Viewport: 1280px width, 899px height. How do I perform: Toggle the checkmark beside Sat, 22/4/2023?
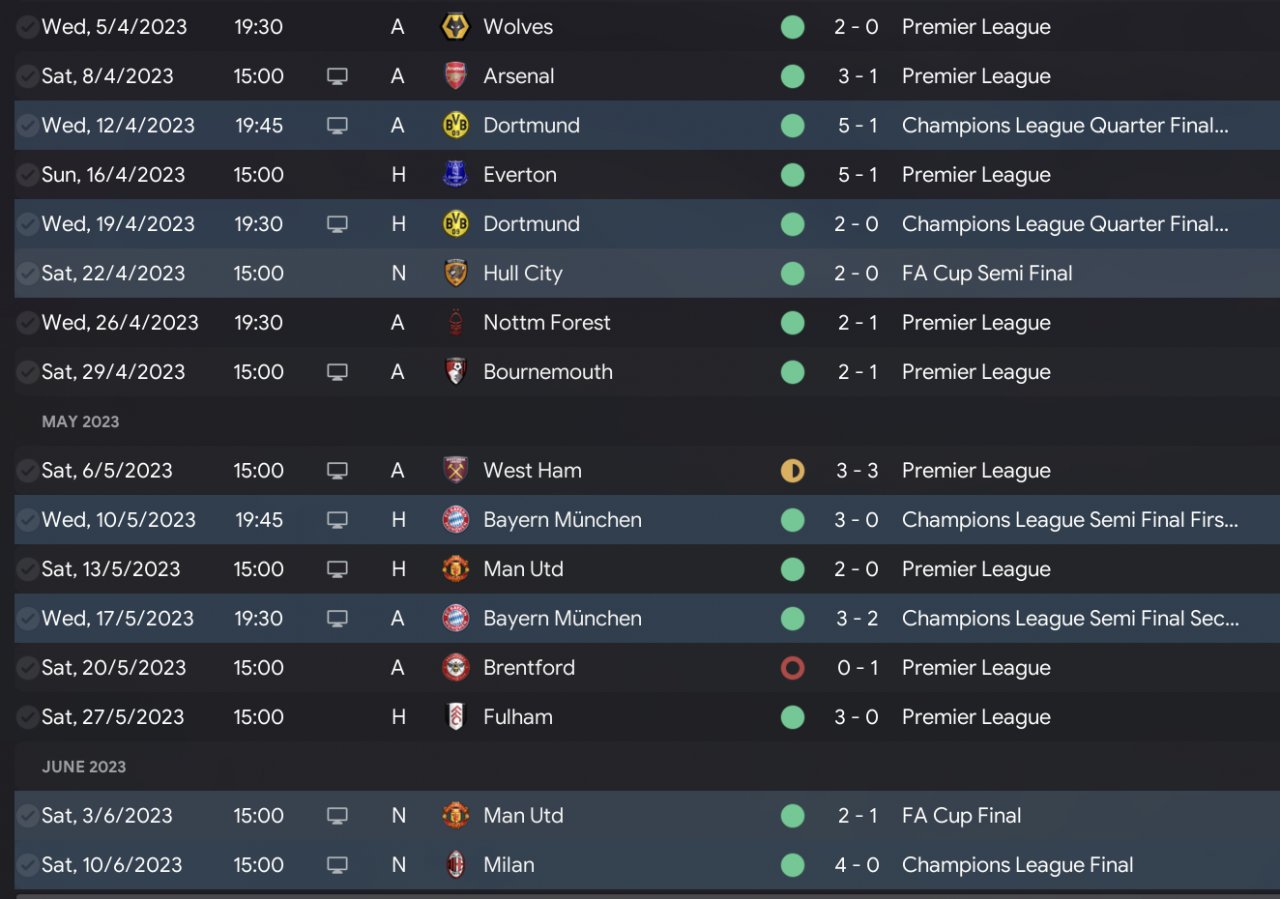27,273
